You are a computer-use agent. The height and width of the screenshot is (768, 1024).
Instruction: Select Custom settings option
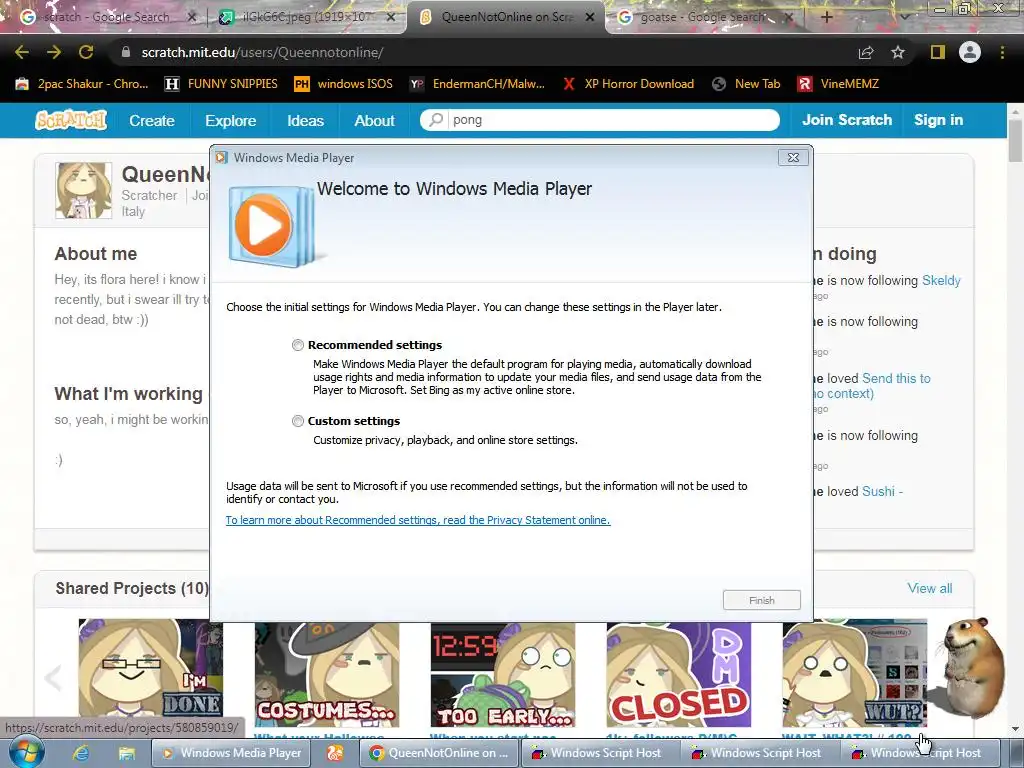pyautogui.click(x=298, y=421)
